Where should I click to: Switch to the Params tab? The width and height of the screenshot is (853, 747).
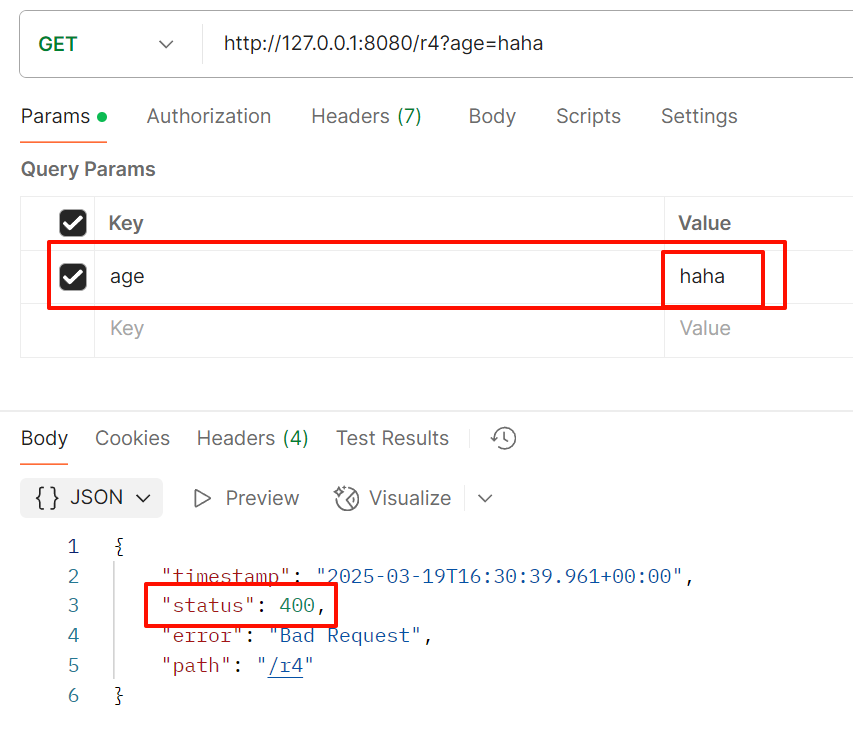point(64,116)
